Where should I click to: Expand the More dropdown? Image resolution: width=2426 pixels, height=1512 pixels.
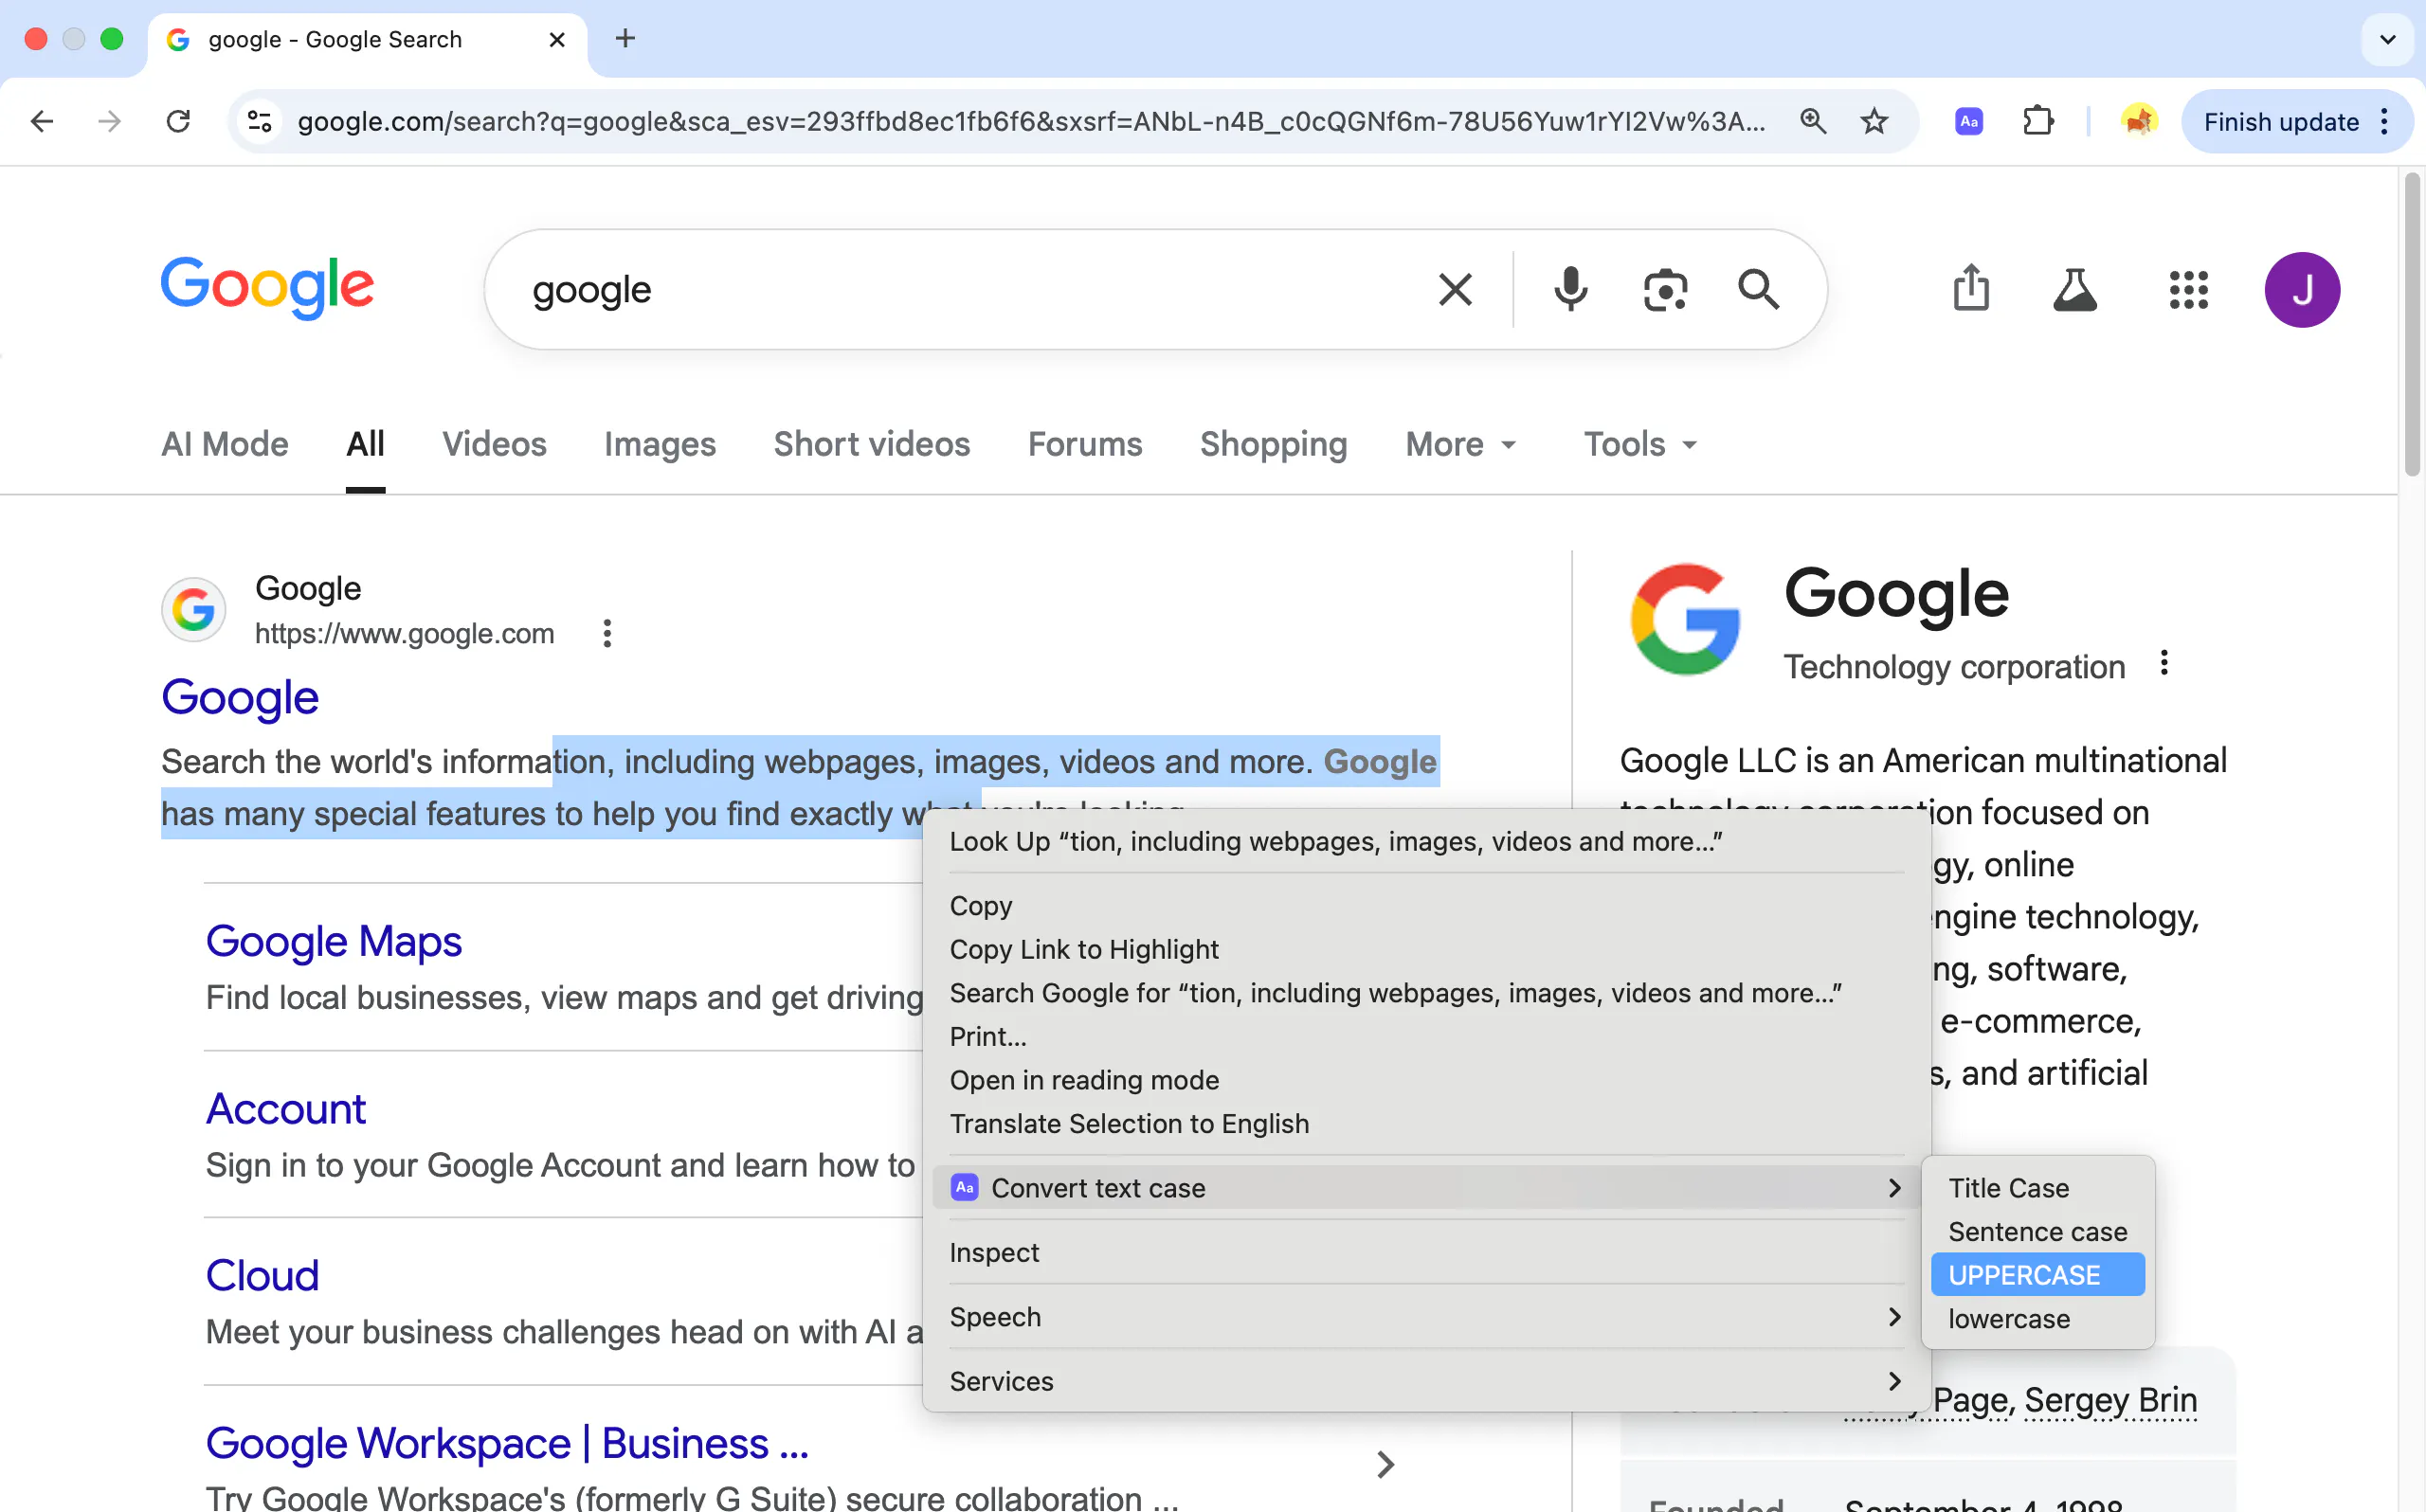tap(1461, 444)
